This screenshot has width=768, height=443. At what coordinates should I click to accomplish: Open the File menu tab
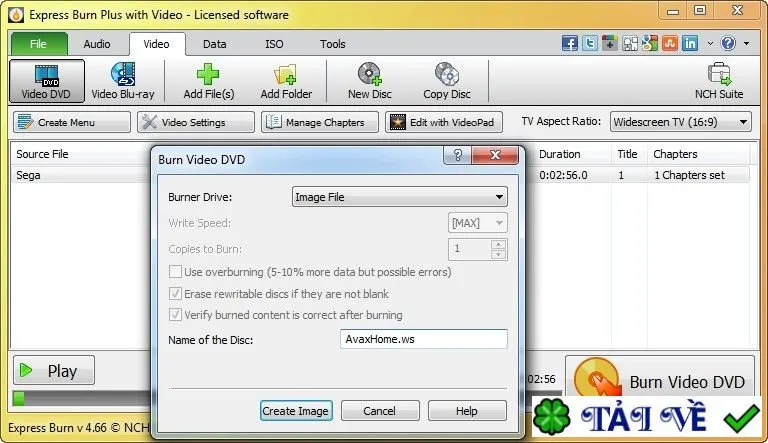39,44
